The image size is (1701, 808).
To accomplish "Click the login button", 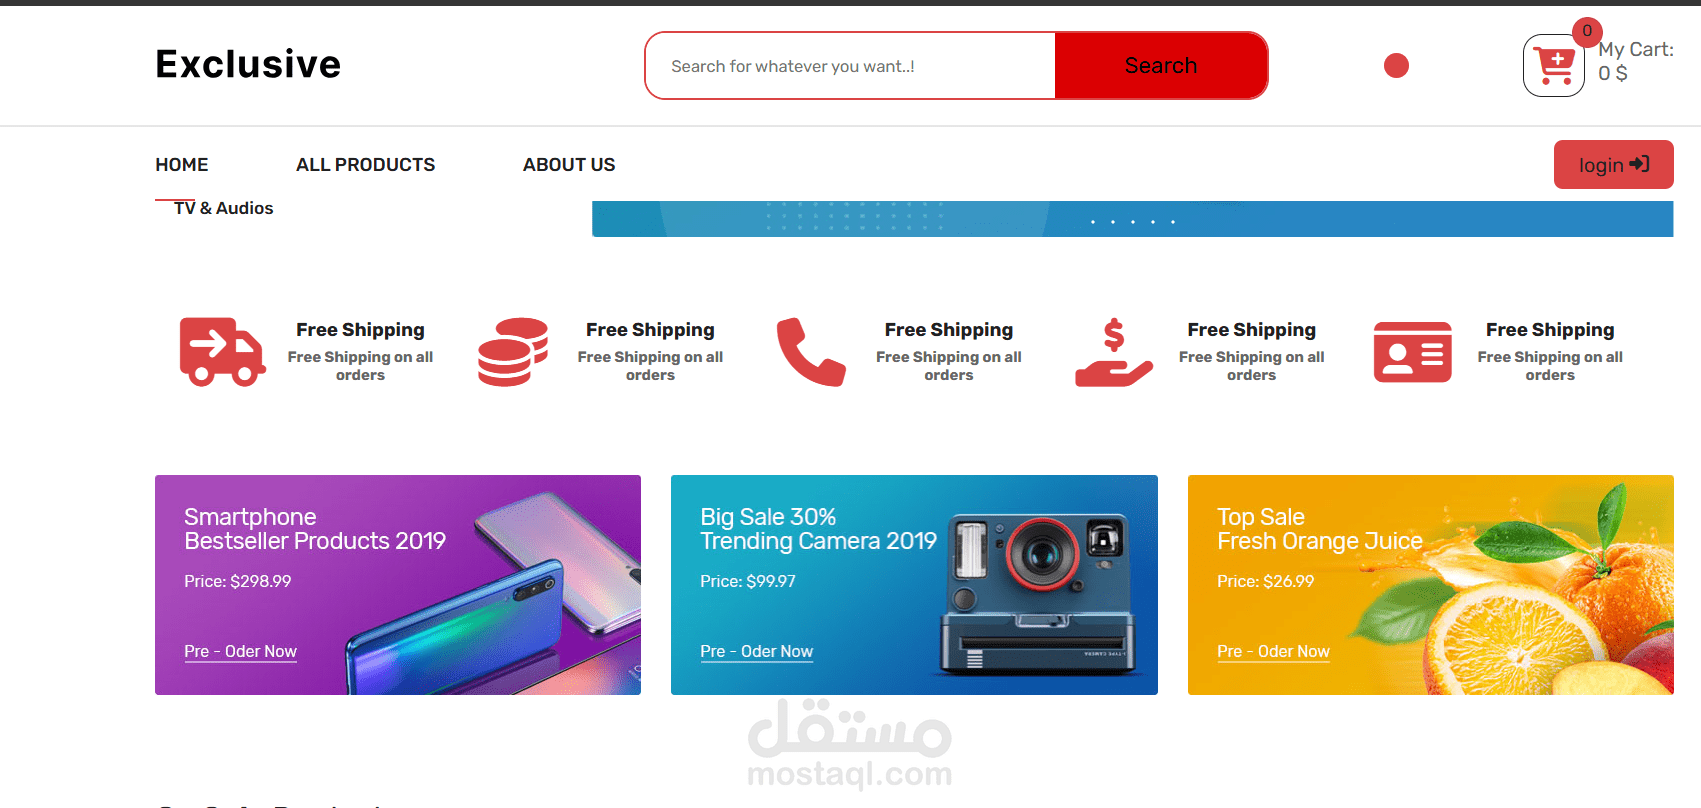I will (1613, 165).
